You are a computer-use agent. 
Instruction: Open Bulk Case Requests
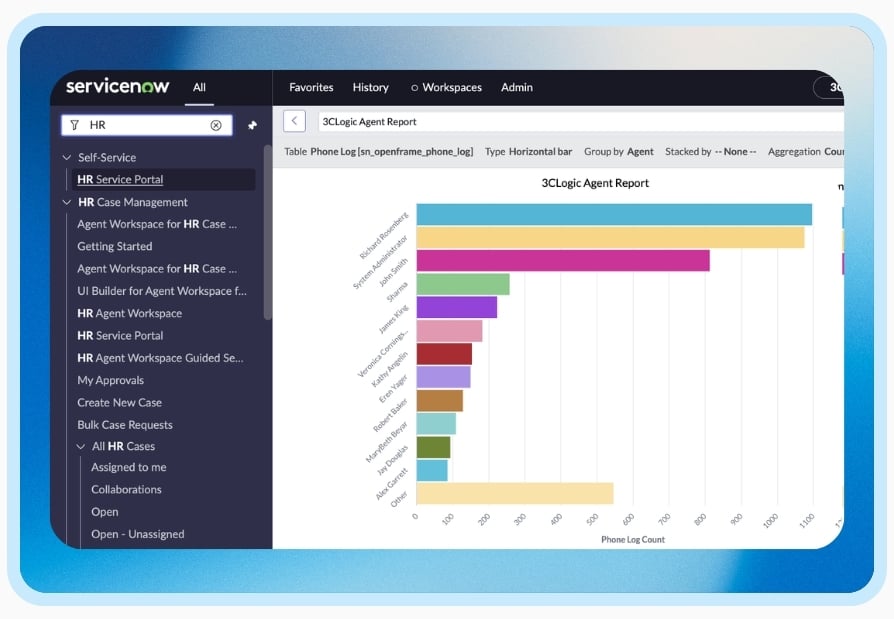coord(128,424)
